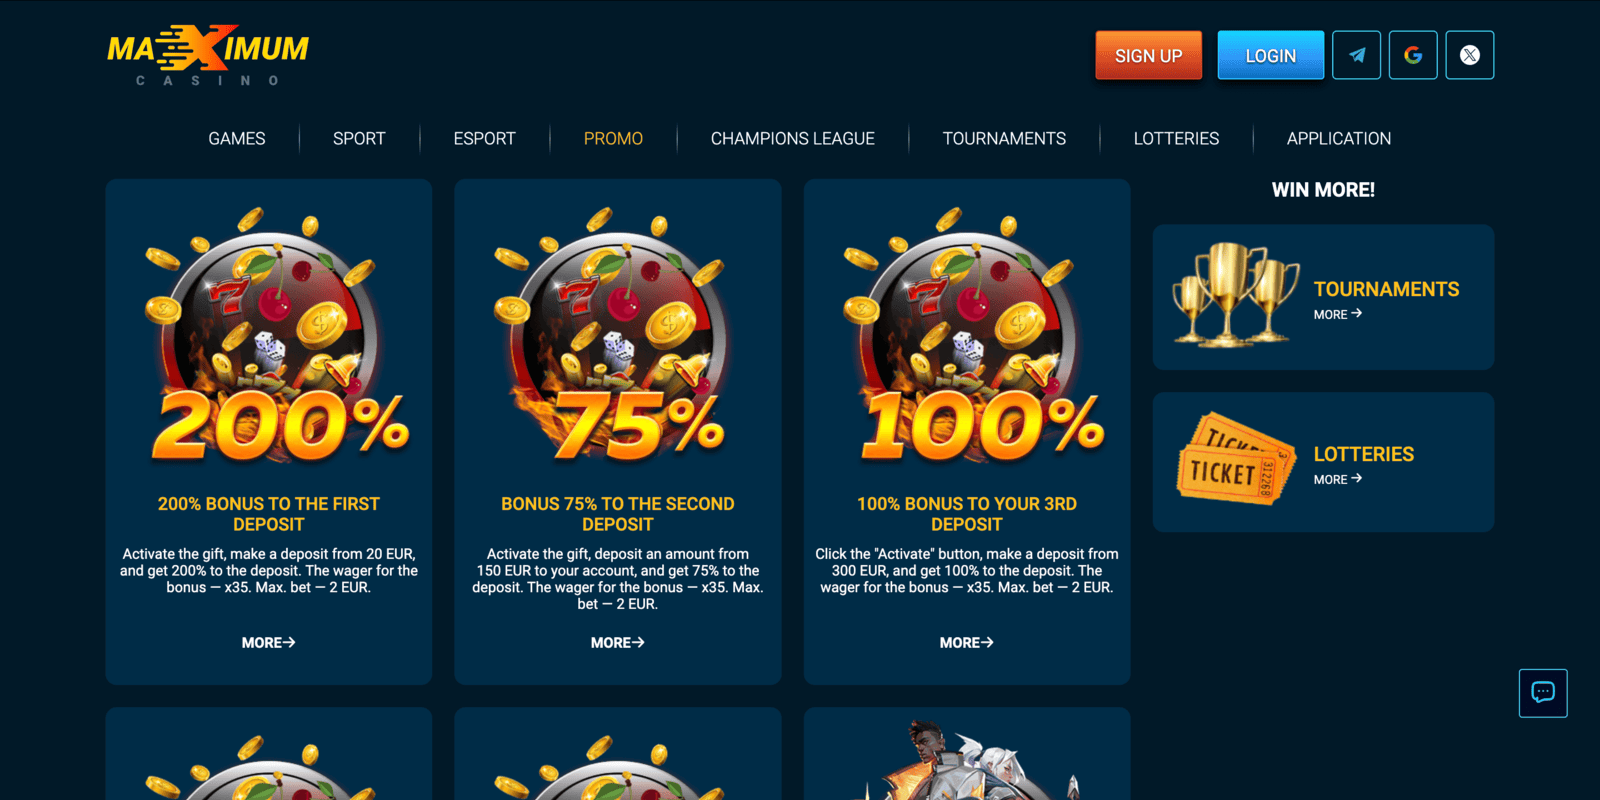Click the orange lottery ticket icon

tap(1237, 459)
